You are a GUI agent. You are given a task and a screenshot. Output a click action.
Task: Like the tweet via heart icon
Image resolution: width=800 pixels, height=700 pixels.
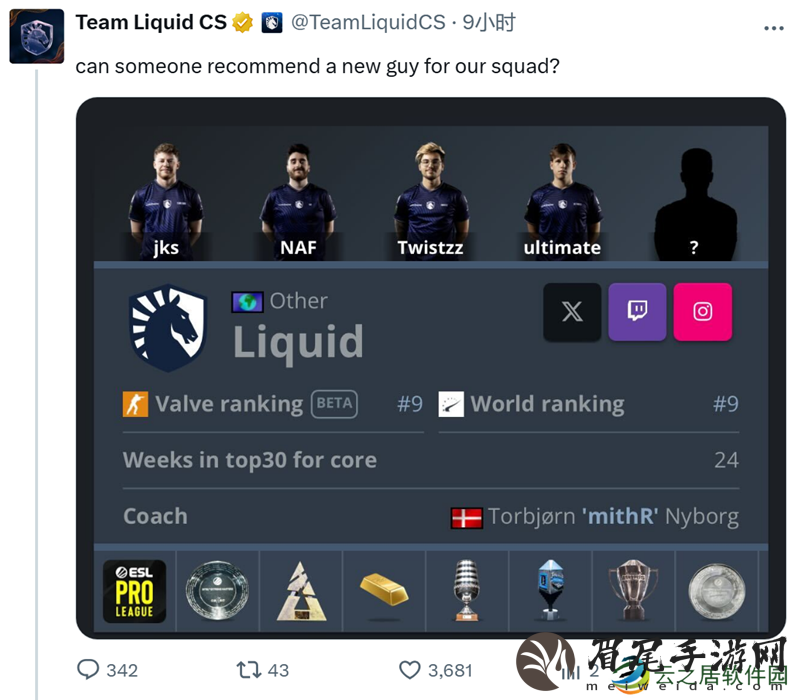(x=409, y=670)
